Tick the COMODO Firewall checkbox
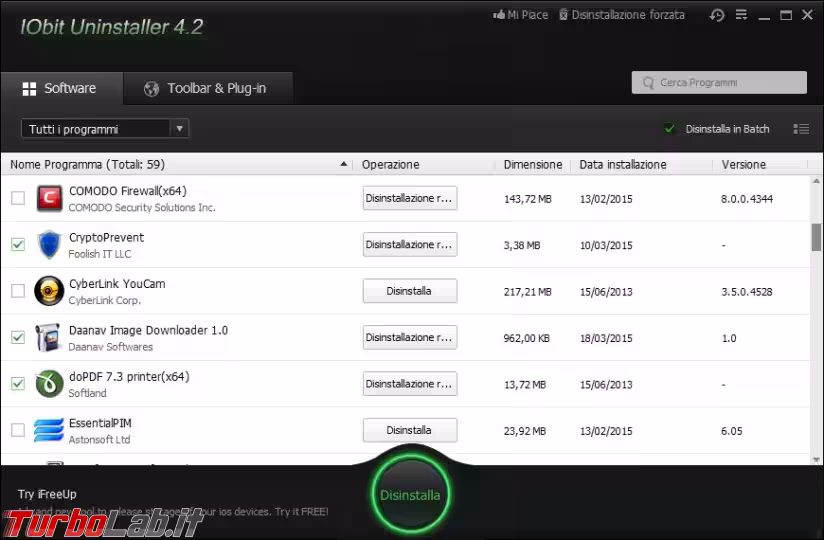Screen dimensions: 824x540 (x=18, y=198)
